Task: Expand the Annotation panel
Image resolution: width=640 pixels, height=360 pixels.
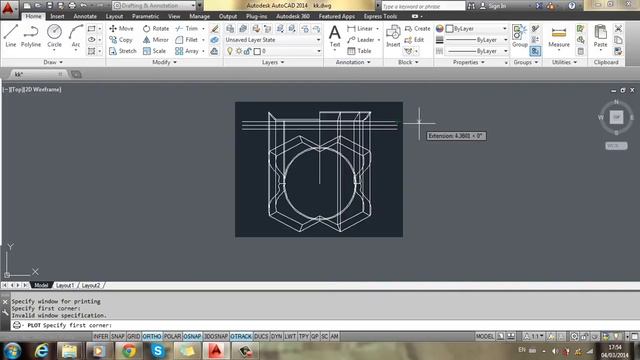Action: tap(353, 62)
